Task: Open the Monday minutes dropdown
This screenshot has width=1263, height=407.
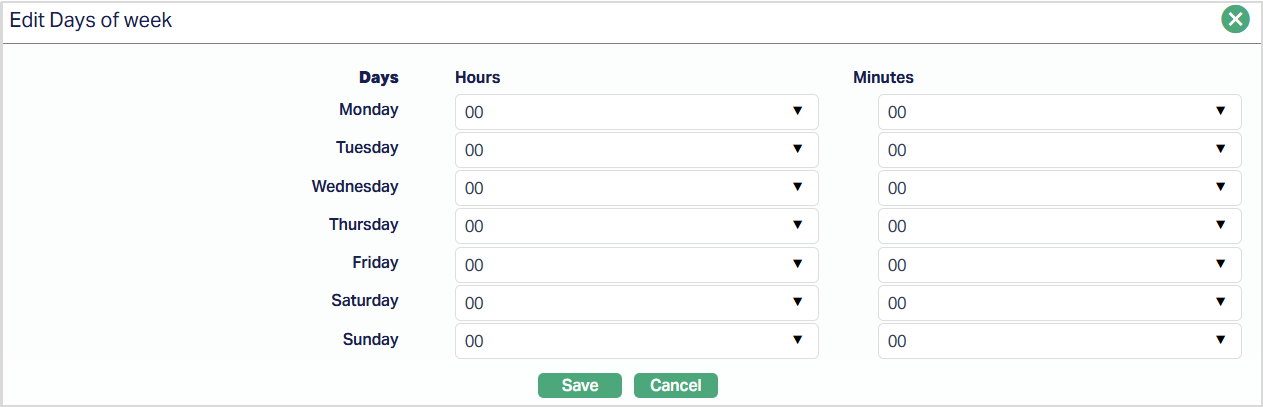Action: tap(1059, 112)
